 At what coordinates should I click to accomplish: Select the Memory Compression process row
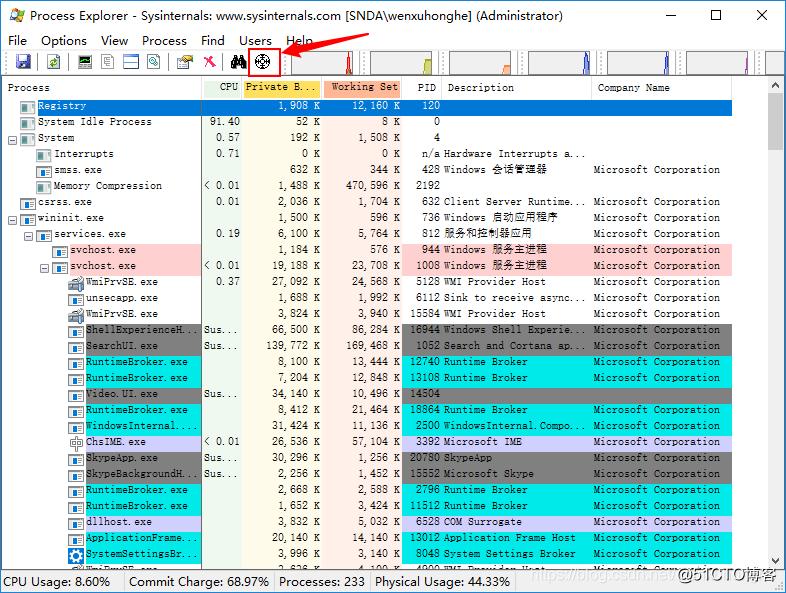(107, 186)
